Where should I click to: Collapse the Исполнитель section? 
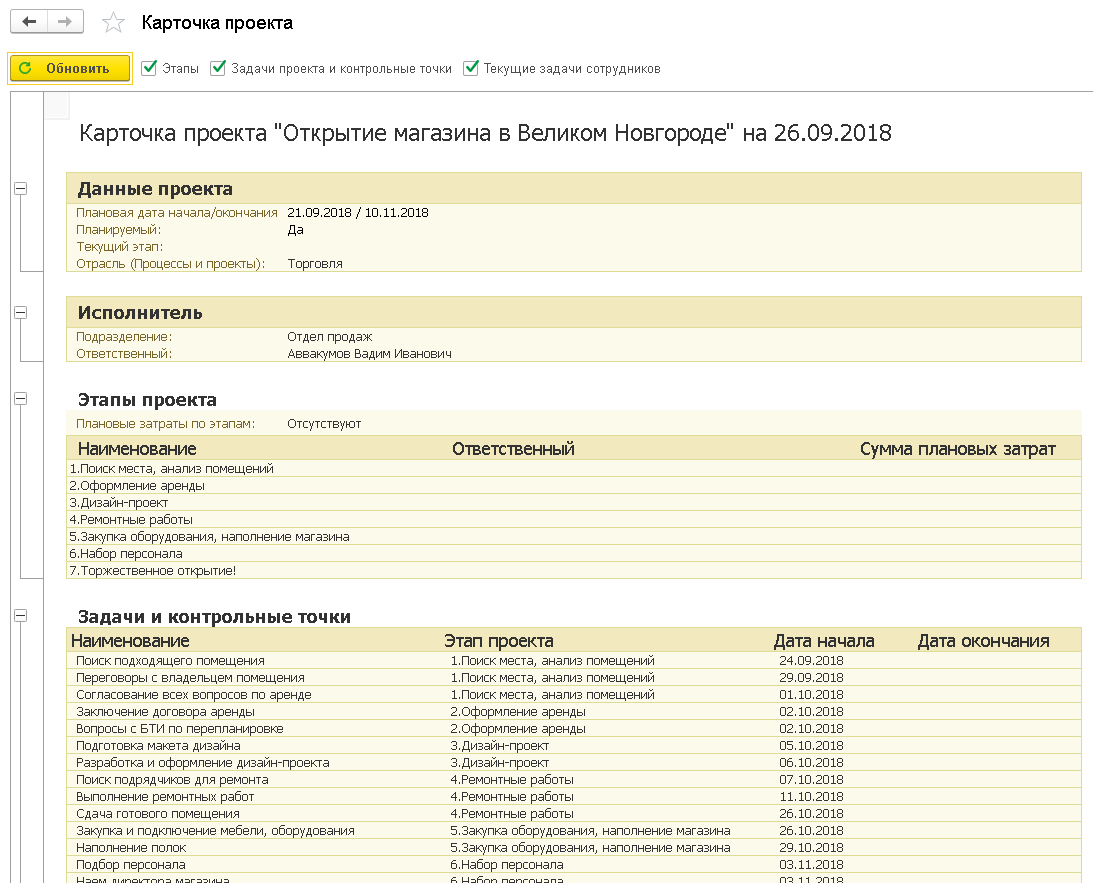click(21, 312)
